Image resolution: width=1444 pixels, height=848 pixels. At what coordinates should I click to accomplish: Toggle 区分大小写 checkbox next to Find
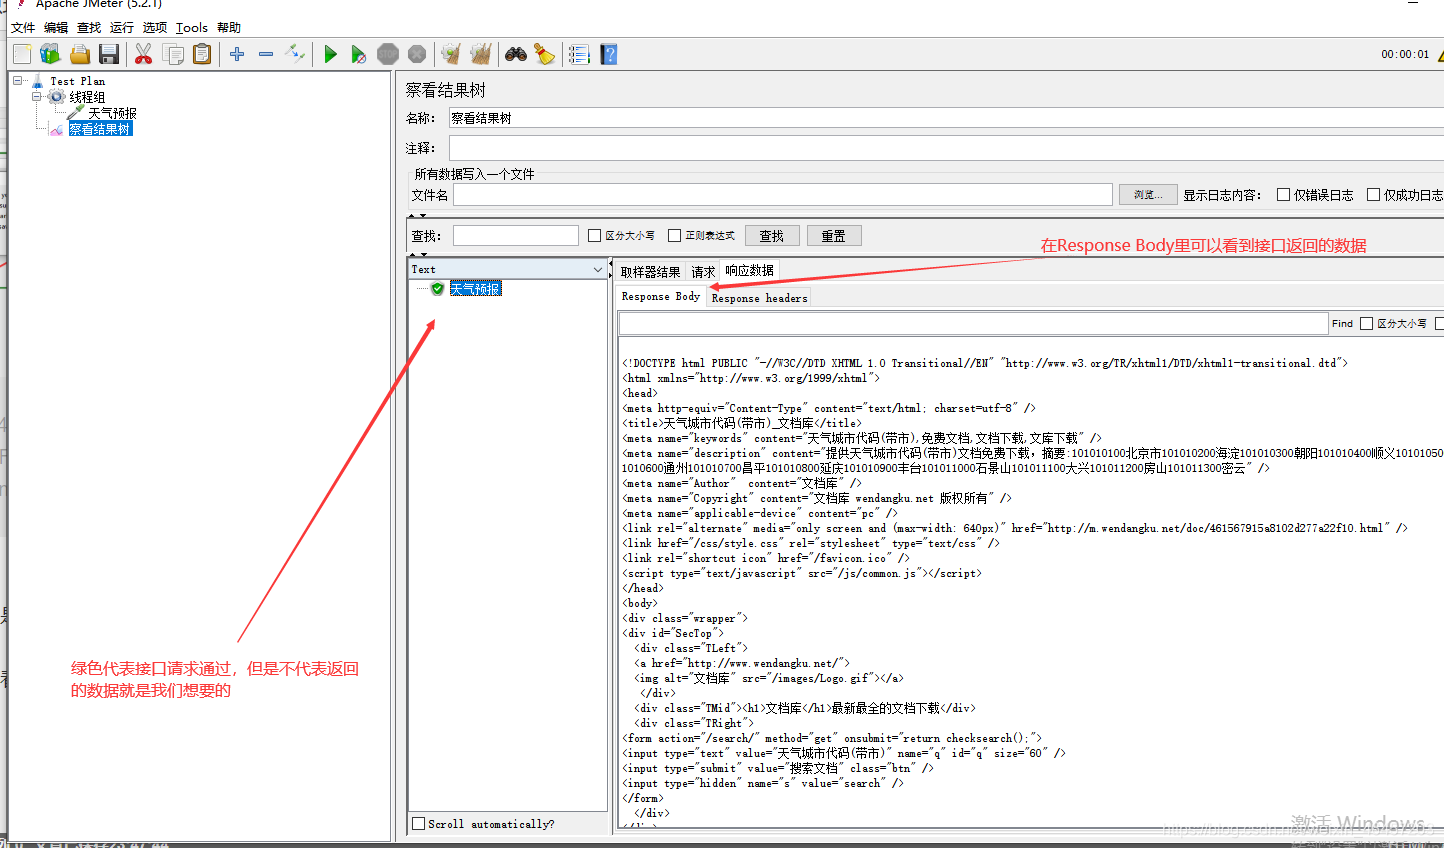click(1366, 323)
